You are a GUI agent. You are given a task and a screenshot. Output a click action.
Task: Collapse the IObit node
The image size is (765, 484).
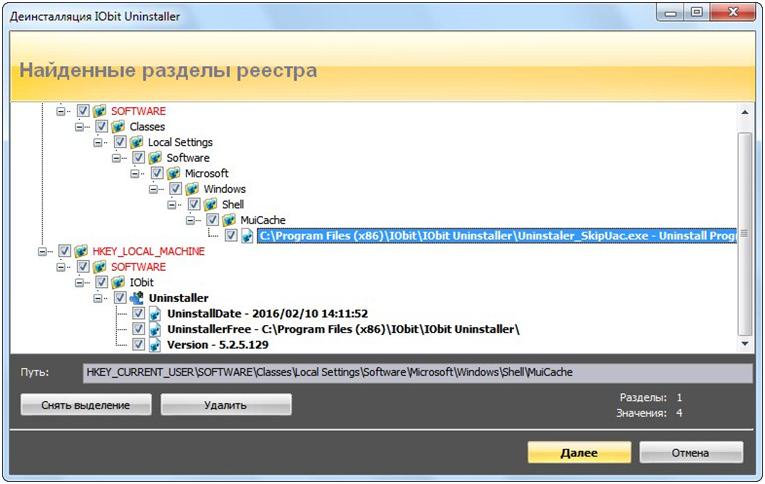pyautogui.click(x=80, y=283)
